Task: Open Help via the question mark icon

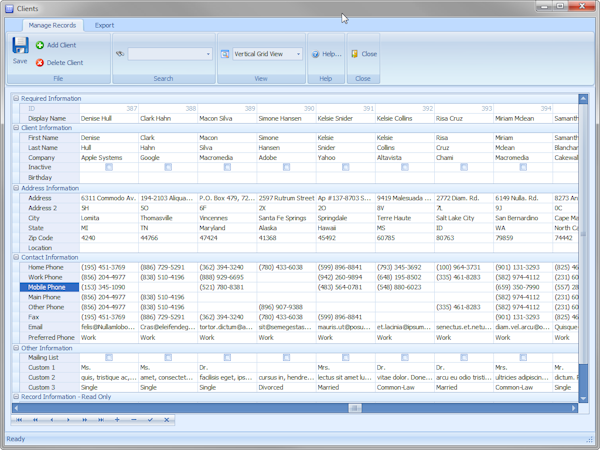Action: (x=316, y=54)
